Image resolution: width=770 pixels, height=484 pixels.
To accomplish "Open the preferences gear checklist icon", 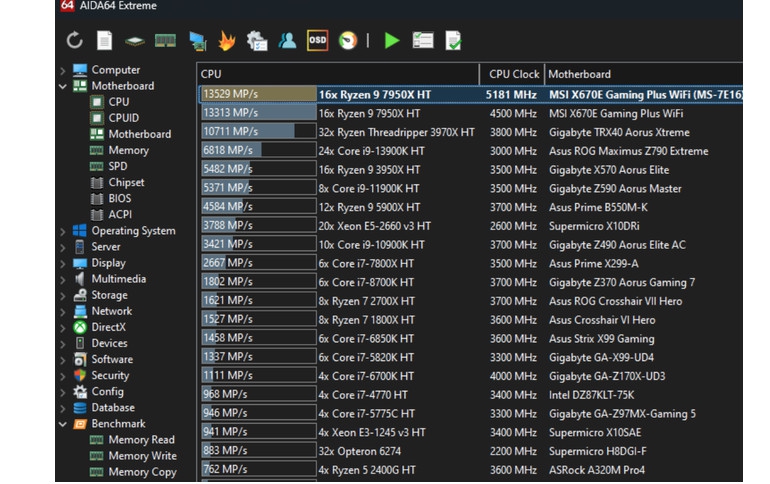I will (257, 41).
